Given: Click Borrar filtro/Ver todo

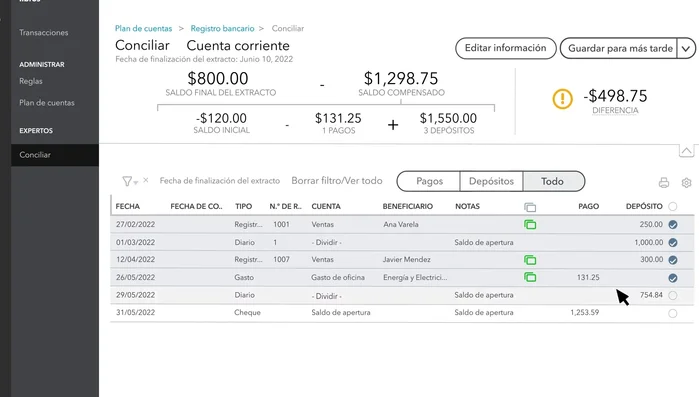Looking at the screenshot, I should tap(337, 180).
